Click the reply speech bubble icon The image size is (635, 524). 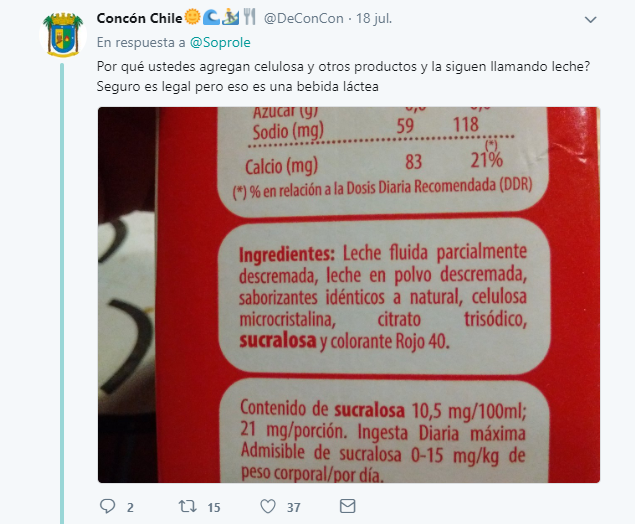[107, 506]
